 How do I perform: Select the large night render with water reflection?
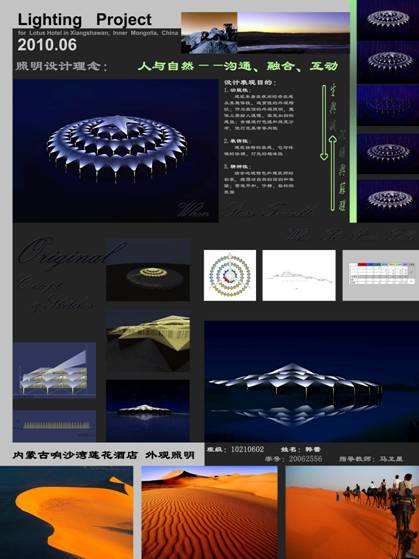click(311, 381)
